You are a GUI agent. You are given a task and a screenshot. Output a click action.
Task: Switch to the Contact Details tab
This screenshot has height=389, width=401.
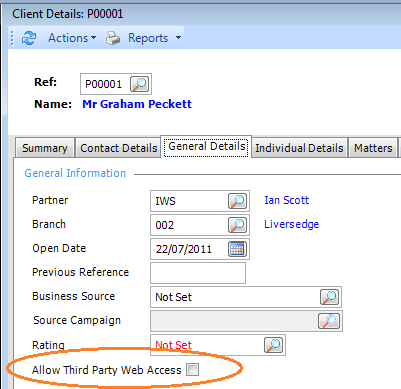118,148
